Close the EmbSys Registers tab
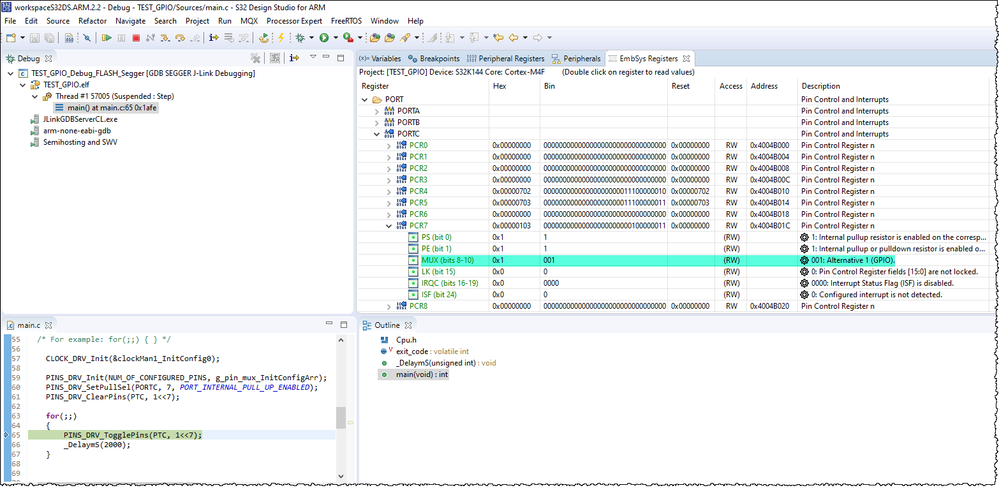Screen dimensions: 999x488 point(688,59)
